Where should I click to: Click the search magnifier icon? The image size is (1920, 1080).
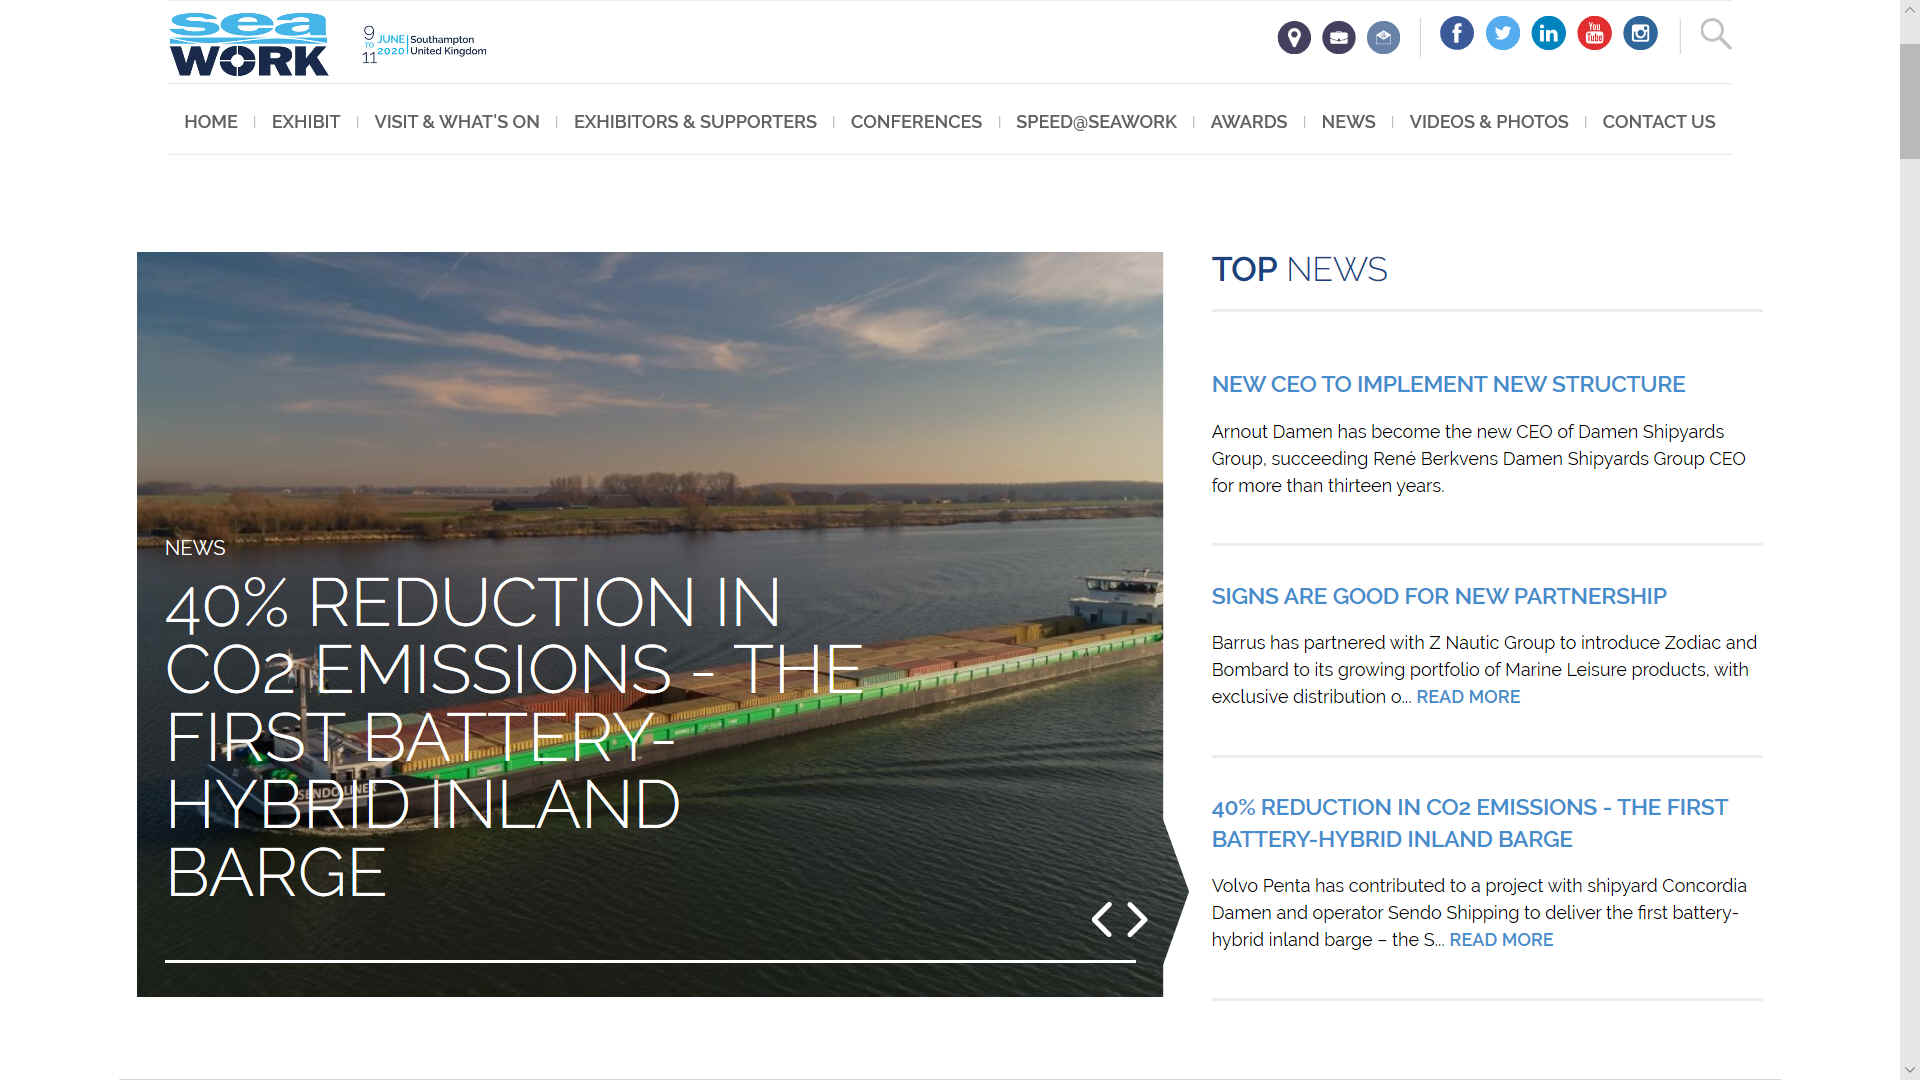tap(1716, 34)
